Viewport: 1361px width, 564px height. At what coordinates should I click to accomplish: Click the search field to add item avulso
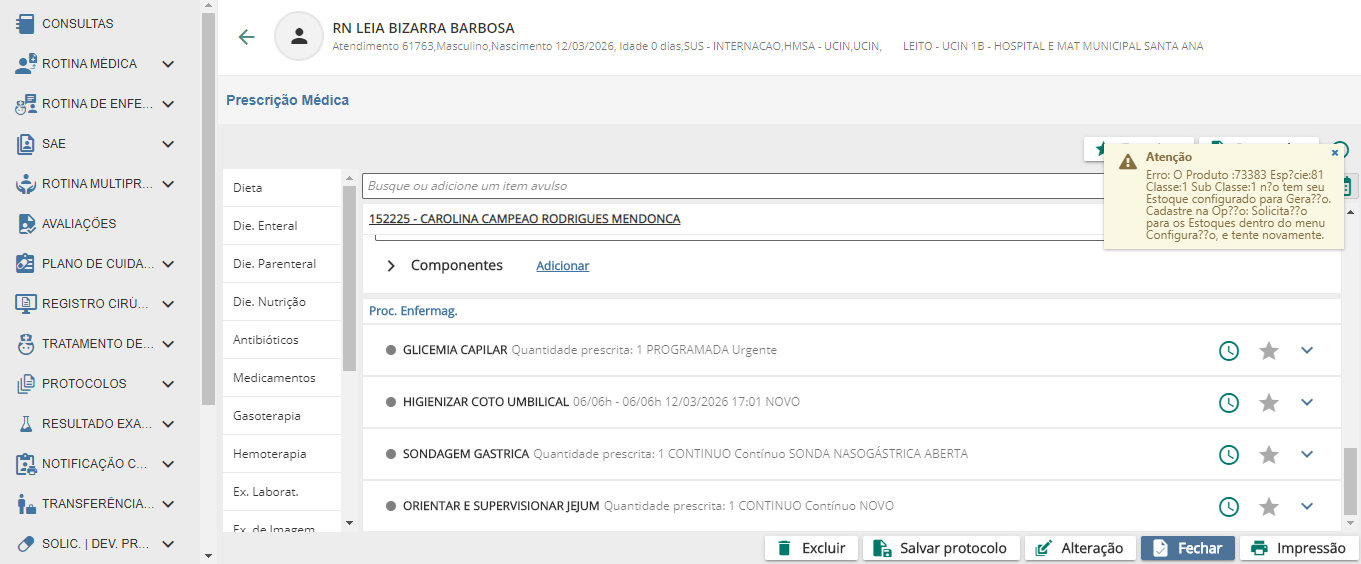point(730,186)
